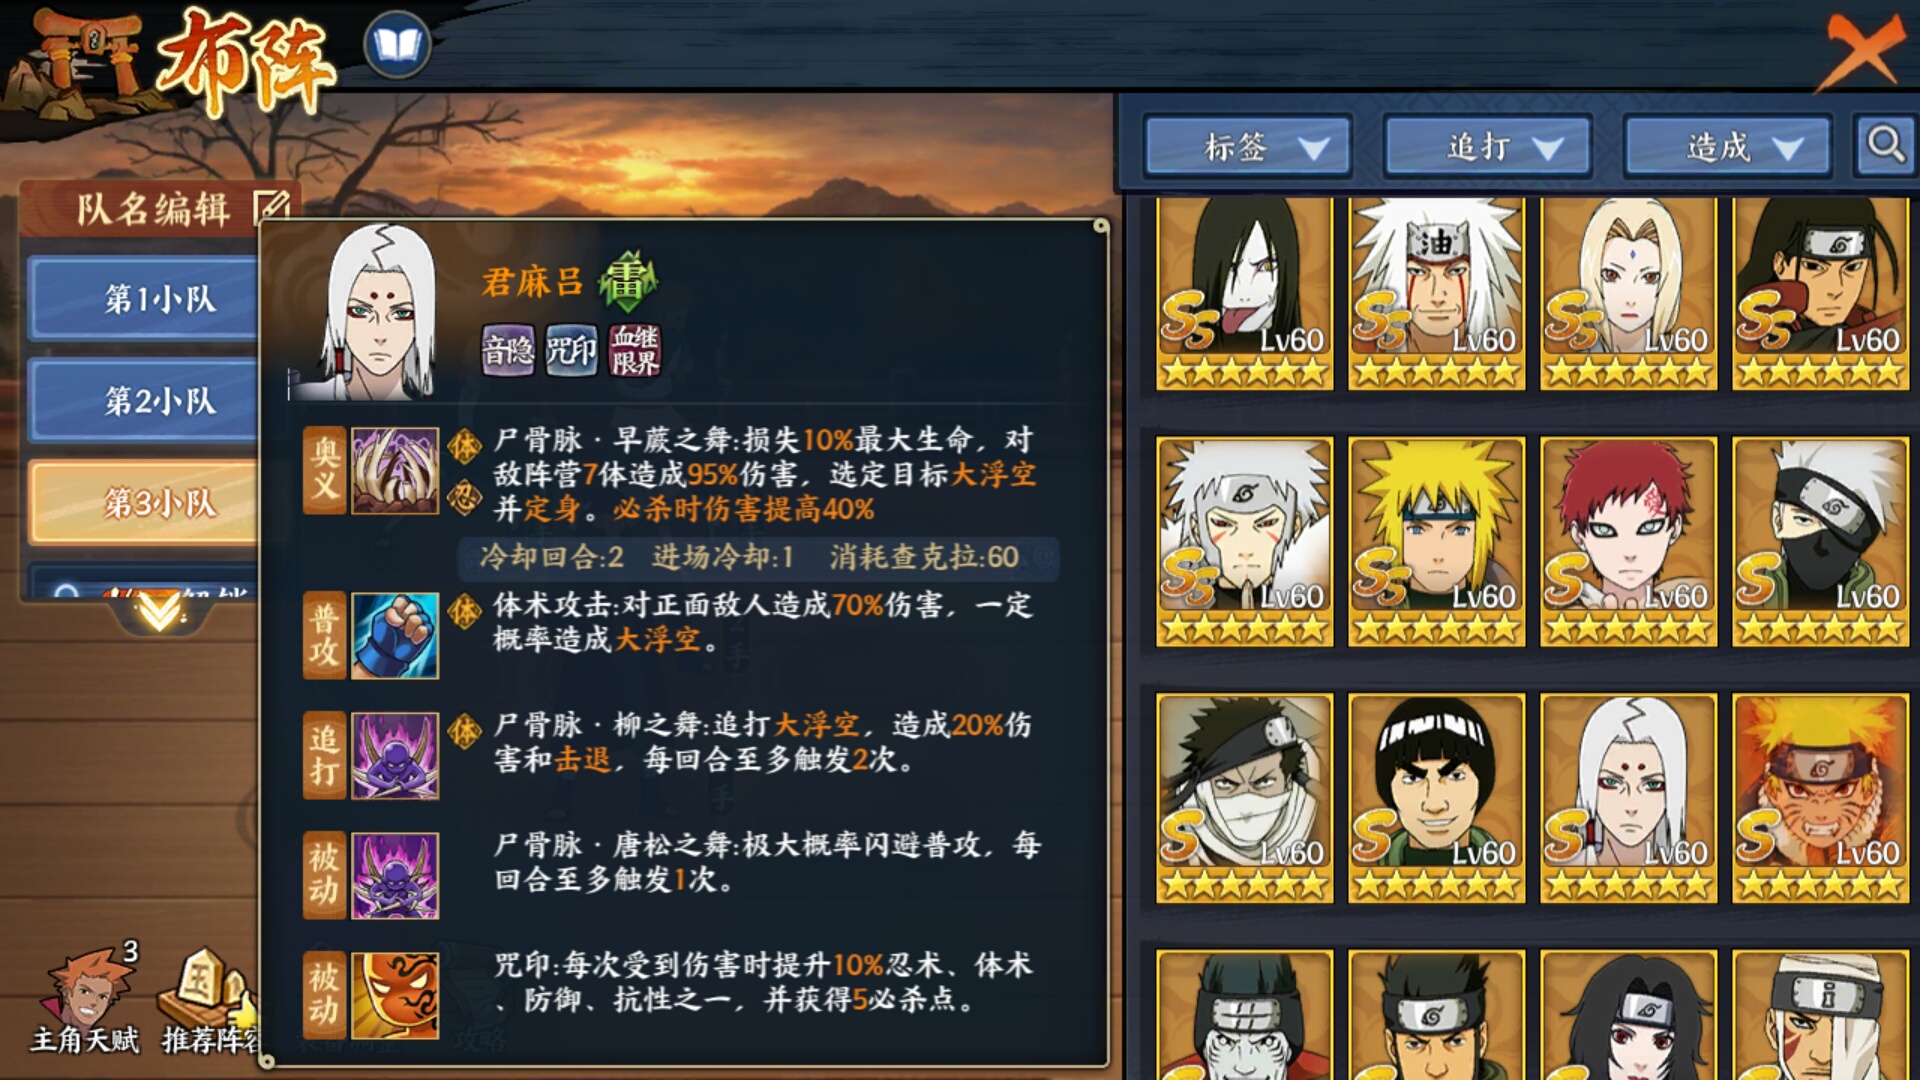Open the blue guidebook icon

[x=397, y=45]
